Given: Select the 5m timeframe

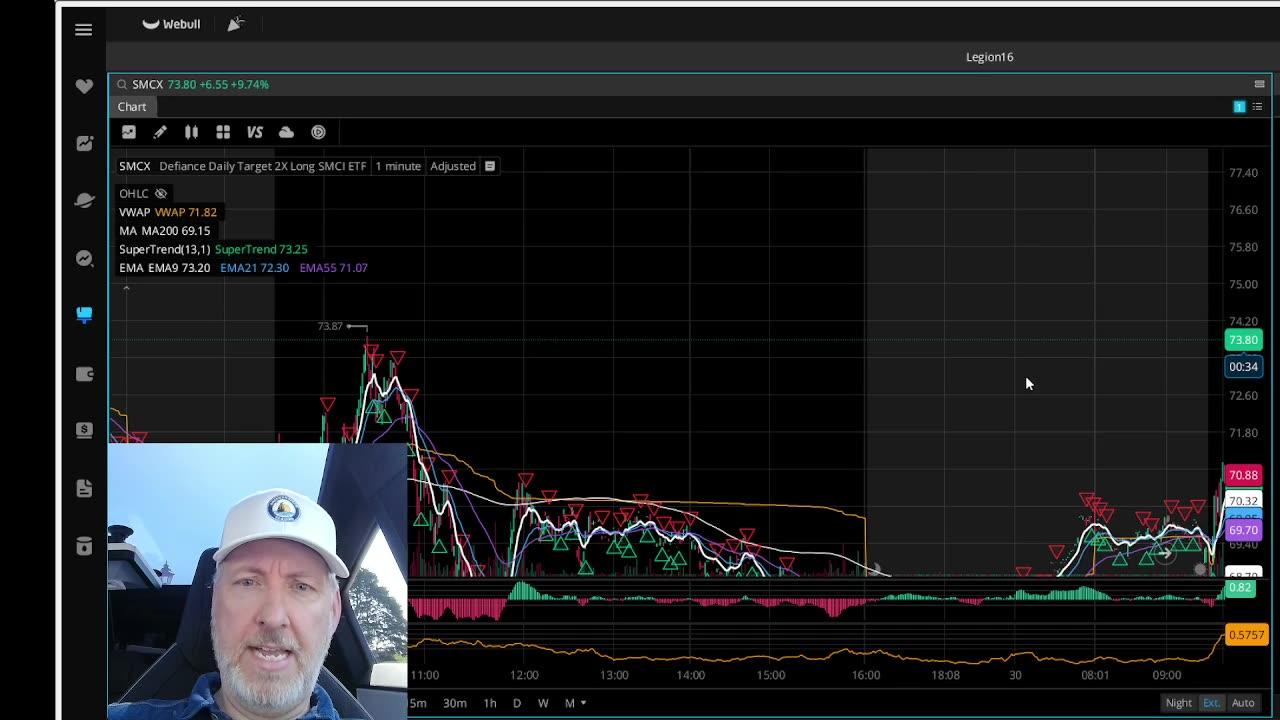Looking at the screenshot, I should [418, 703].
